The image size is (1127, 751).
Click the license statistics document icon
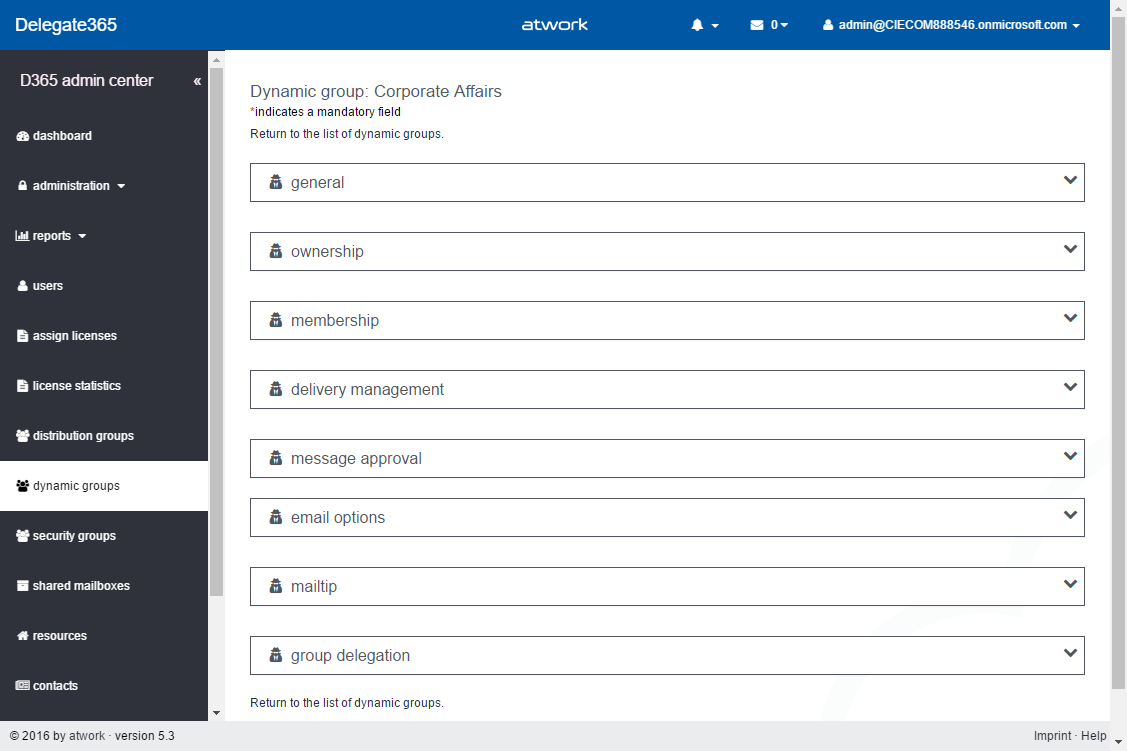(22, 386)
